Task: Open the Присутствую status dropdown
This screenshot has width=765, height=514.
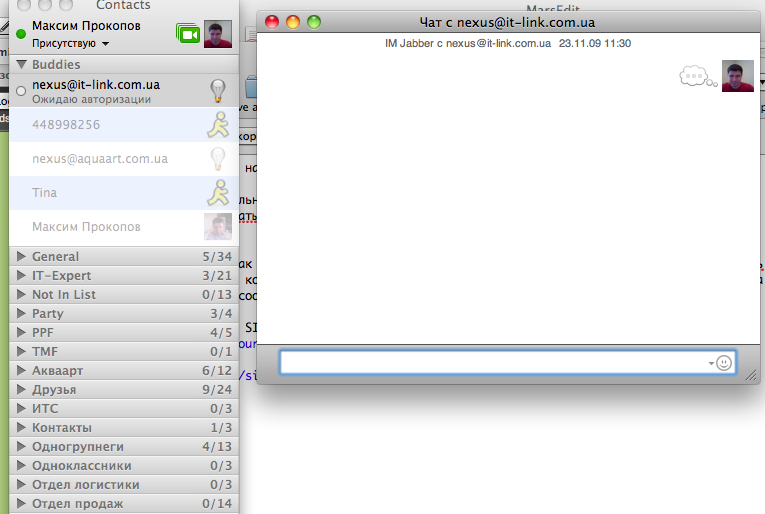Action: pyautogui.click(x=70, y=43)
